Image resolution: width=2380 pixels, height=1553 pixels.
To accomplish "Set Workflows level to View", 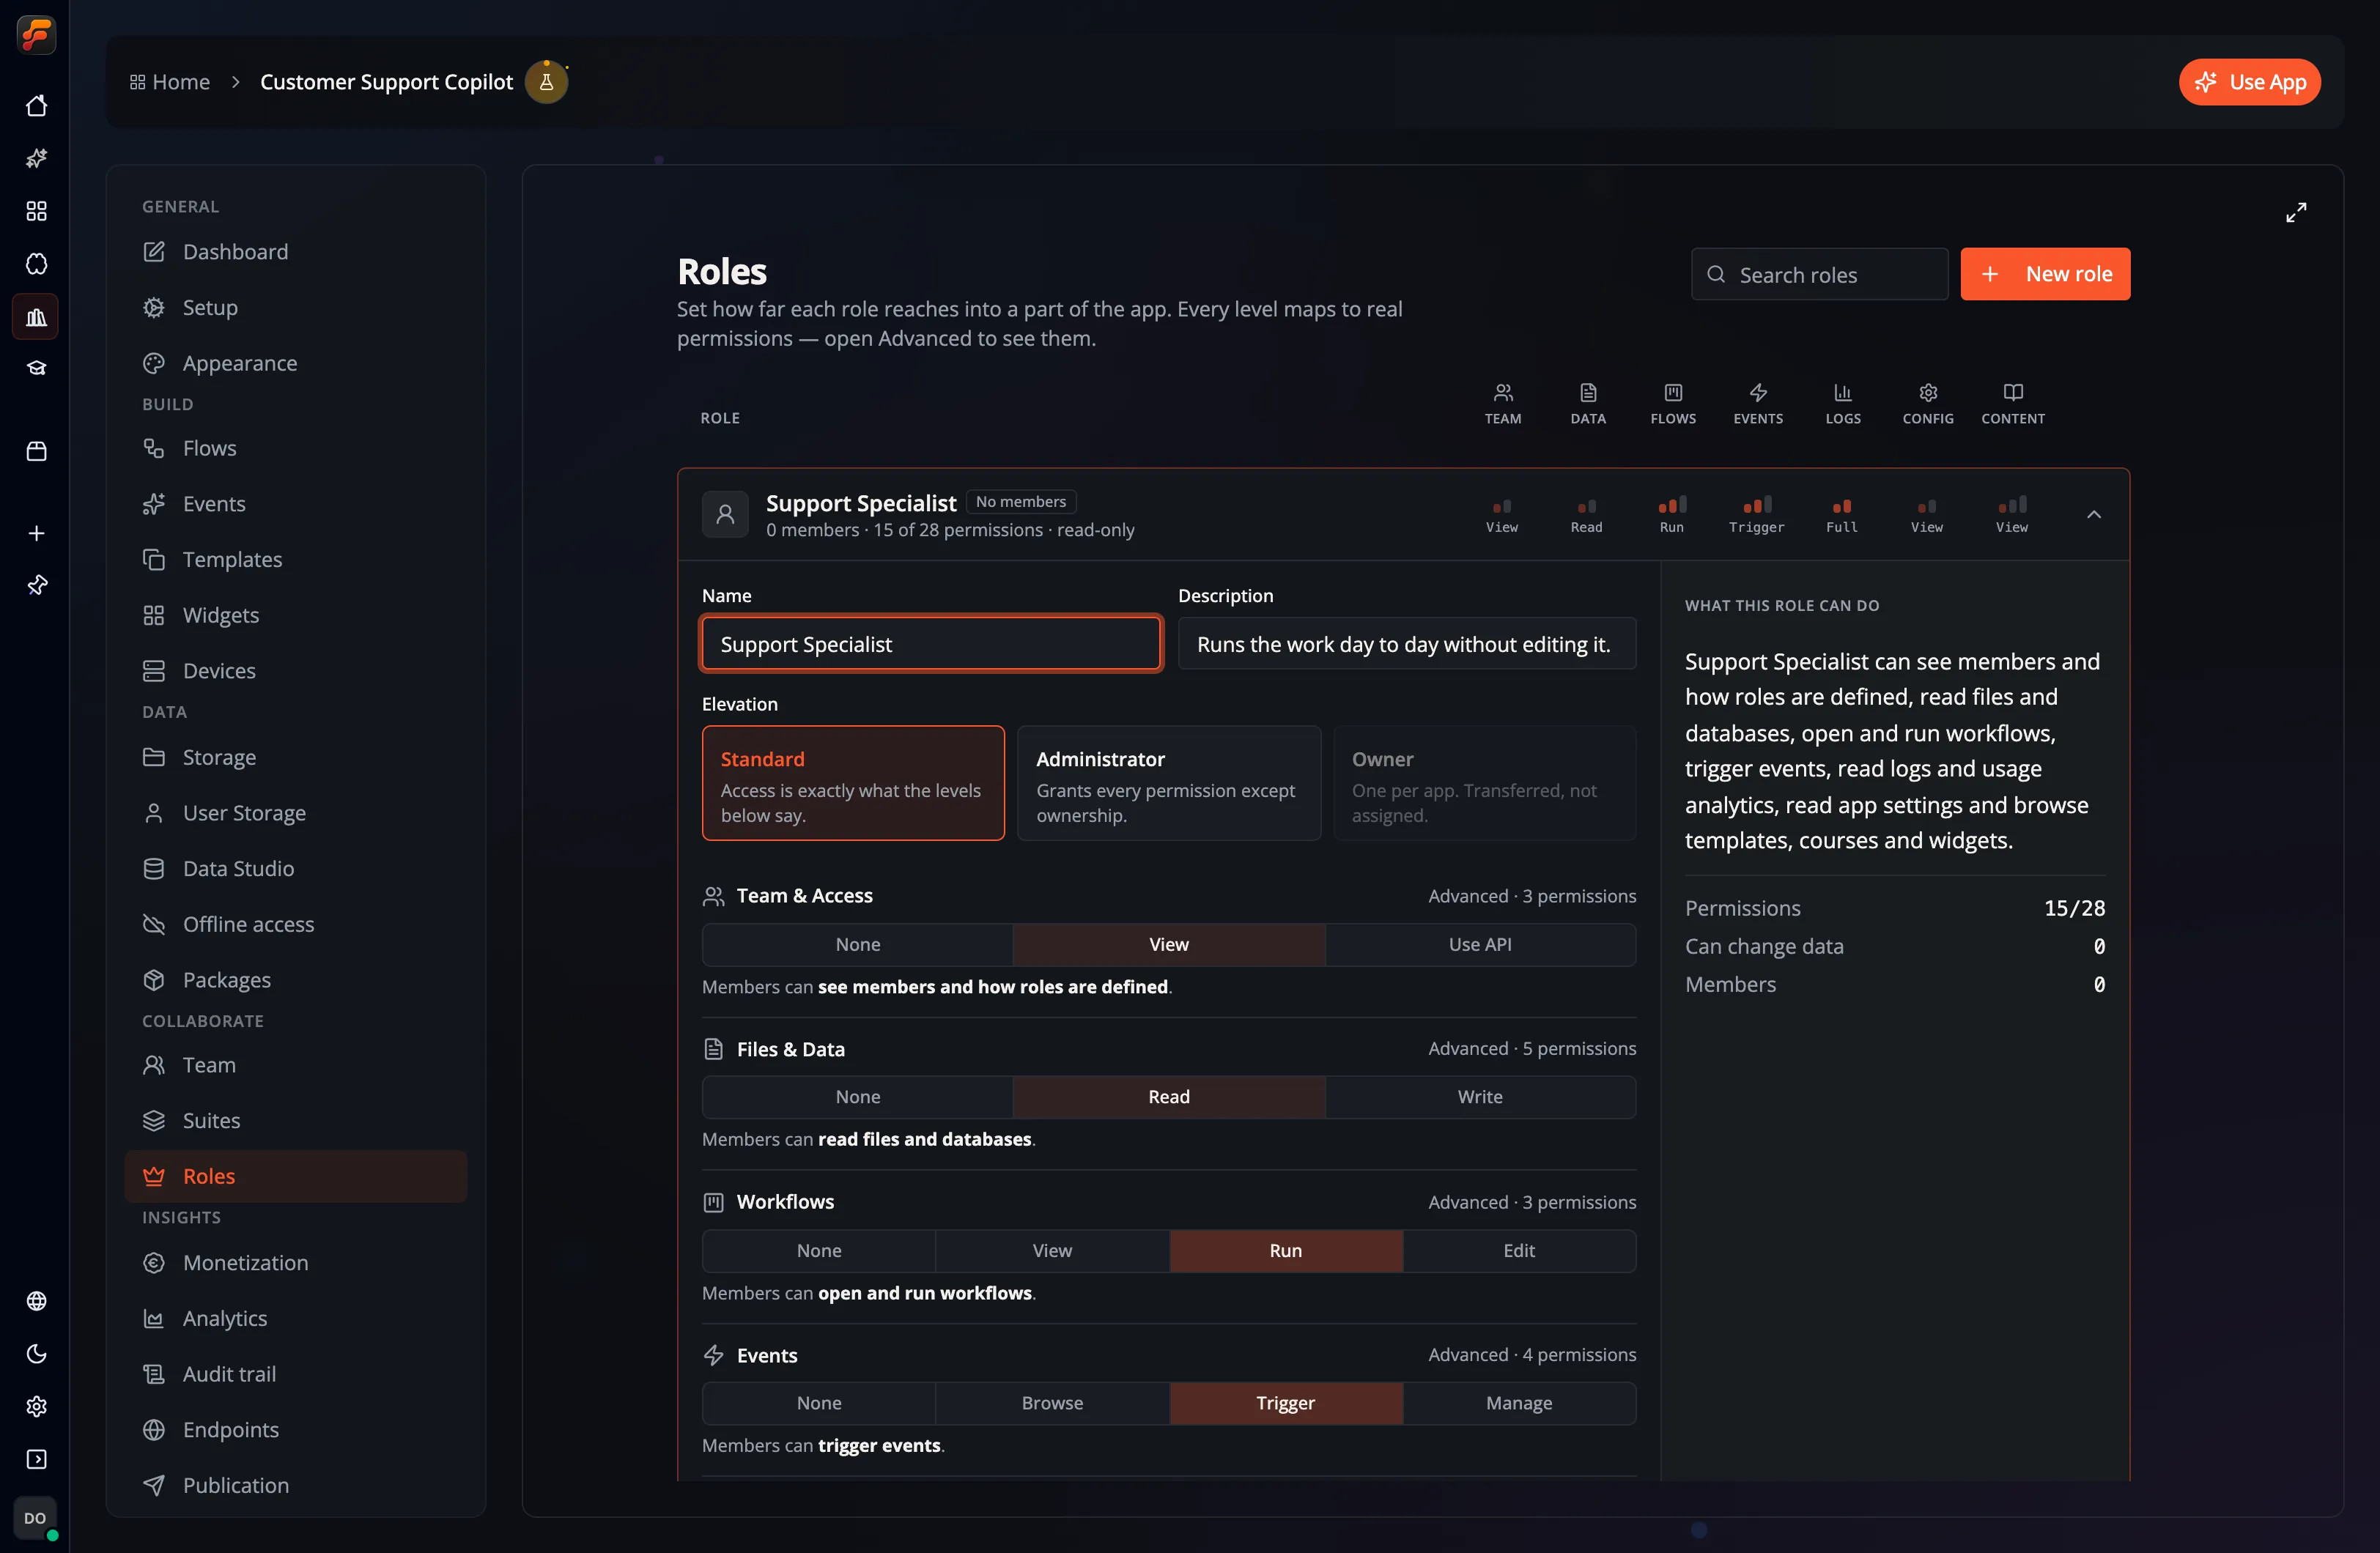I will pyautogui.click(x=1052, y=1251).
